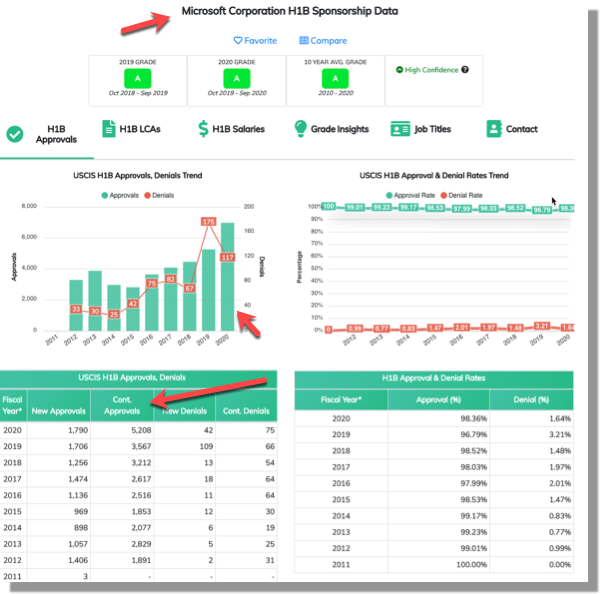Click the H1B Approval & Denial Rates table title
This screenshot has width=600, height=594.
point(434,378)
